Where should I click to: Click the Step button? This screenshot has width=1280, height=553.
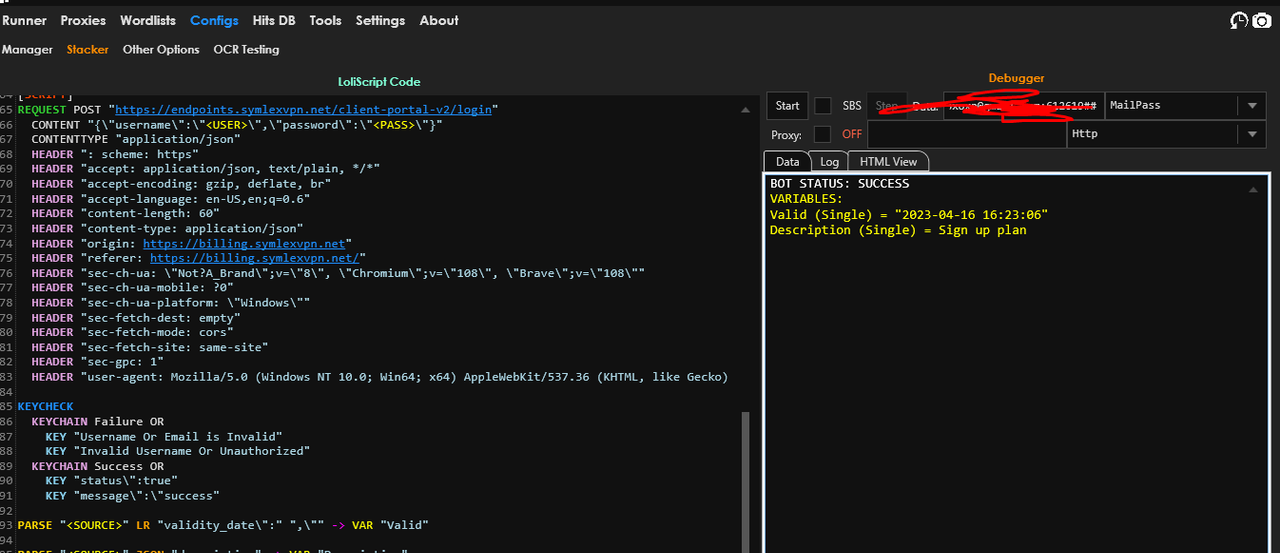point(886,105)
